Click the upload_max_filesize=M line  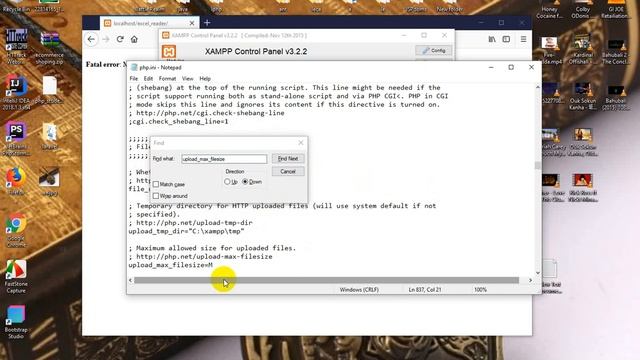(171, 265)
